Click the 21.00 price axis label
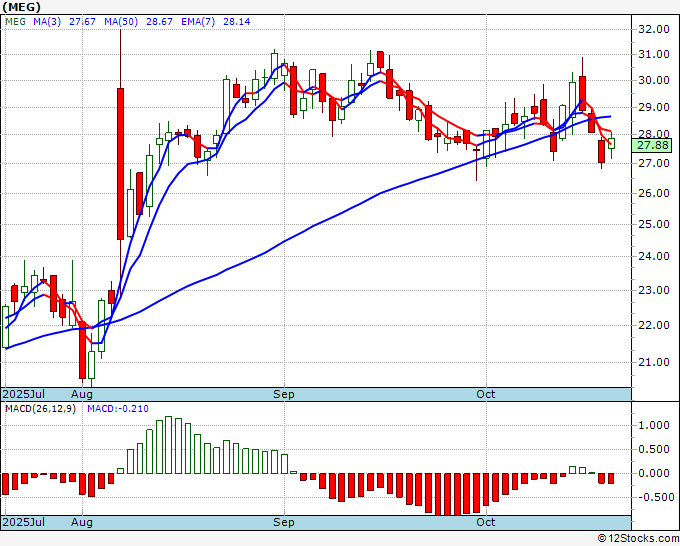The height and width of the screenshot is (546, 680). coord(654,362)
